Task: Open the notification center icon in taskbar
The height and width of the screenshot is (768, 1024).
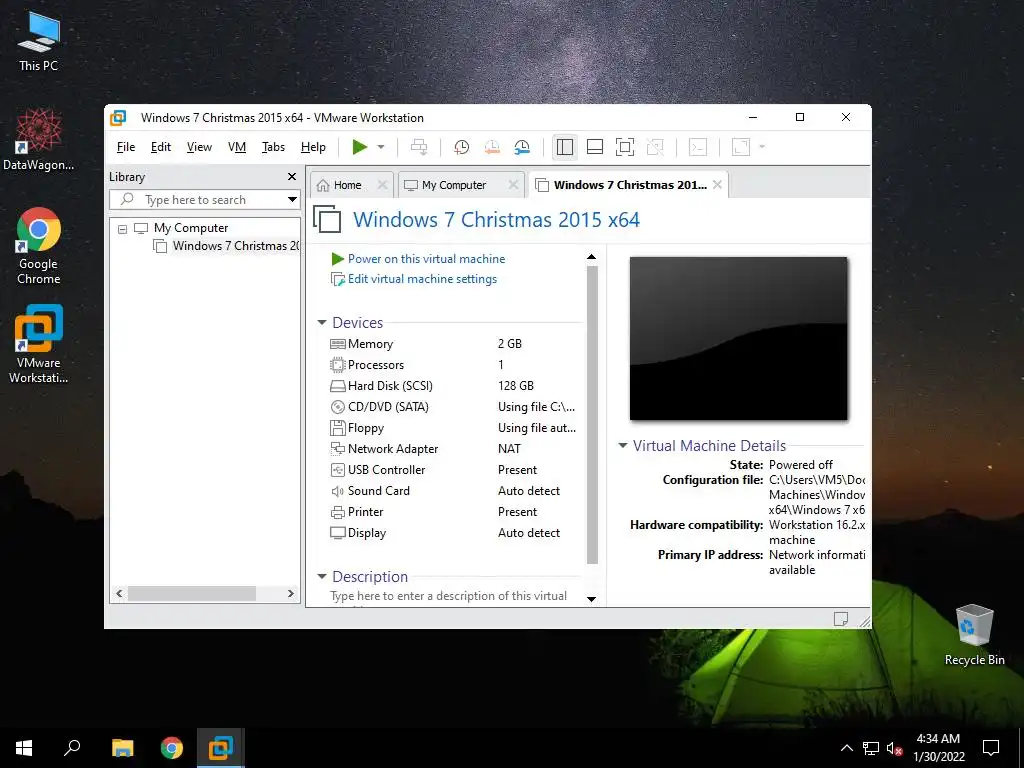Action: 991,748
